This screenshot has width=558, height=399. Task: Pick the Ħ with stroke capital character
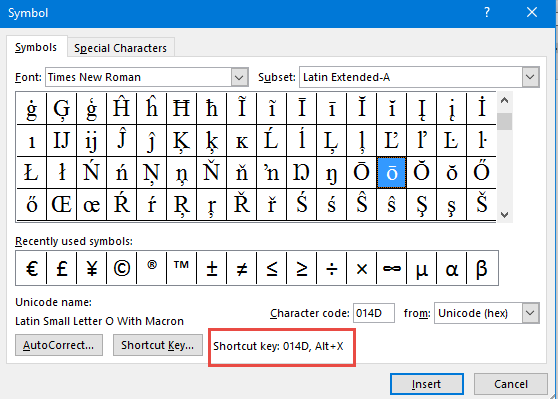click(x=181, y=108)
